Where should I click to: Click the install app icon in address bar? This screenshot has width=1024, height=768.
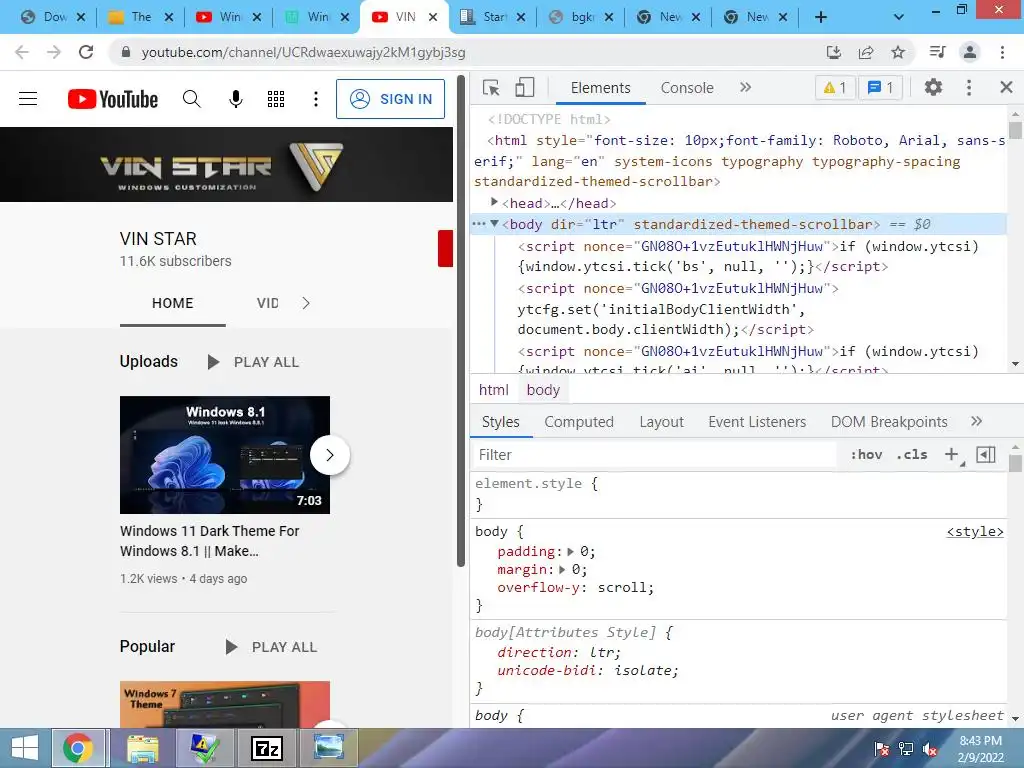[833, 52]
